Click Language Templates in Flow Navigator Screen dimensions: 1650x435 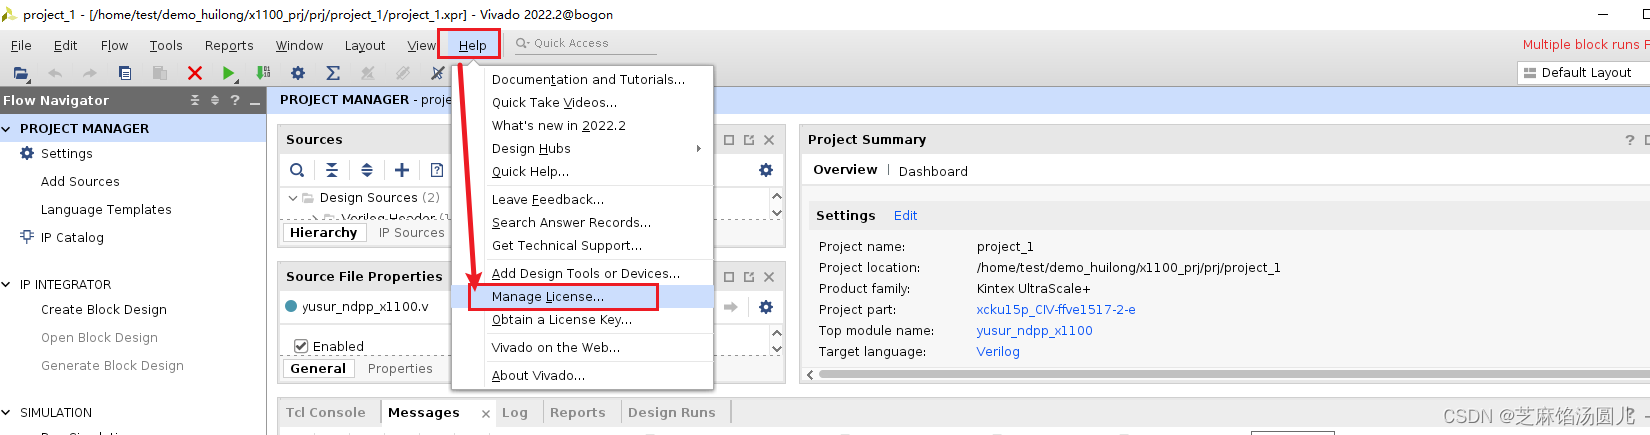(106, 209)
